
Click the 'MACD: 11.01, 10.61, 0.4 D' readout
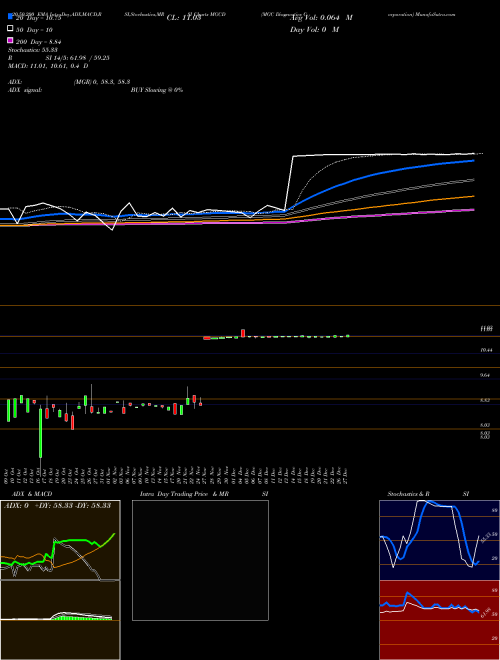pos(48,66)
